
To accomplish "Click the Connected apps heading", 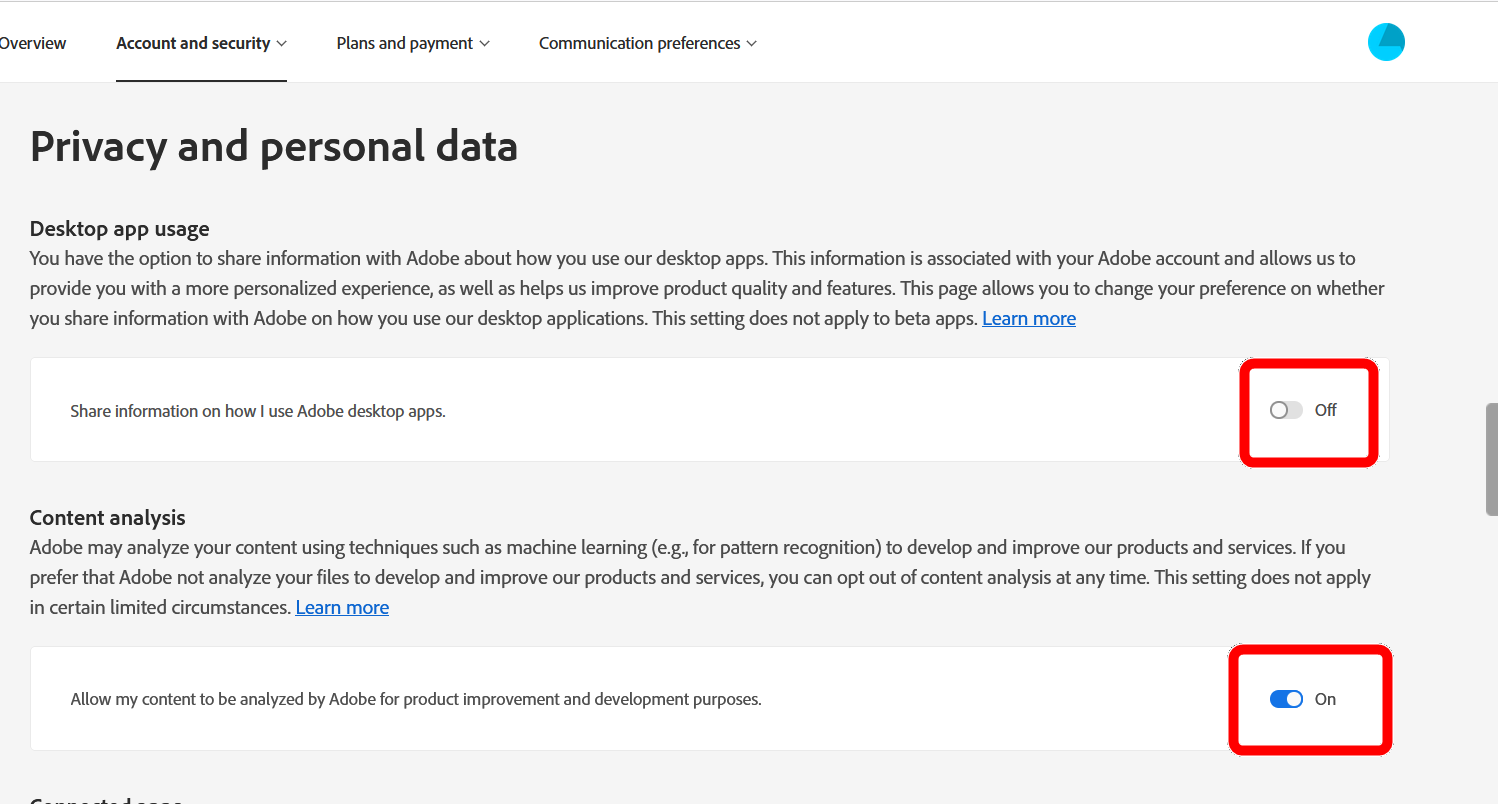I will (105, 799).
